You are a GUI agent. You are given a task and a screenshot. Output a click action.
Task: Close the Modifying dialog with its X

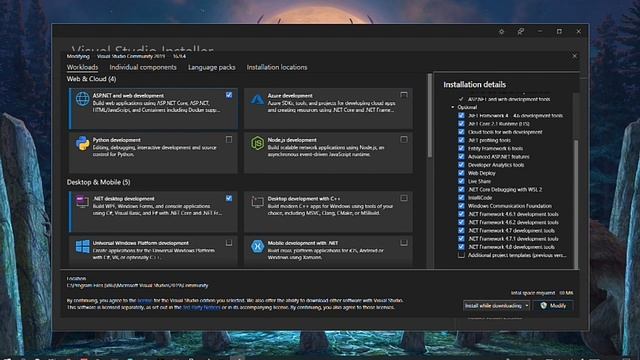575,56
